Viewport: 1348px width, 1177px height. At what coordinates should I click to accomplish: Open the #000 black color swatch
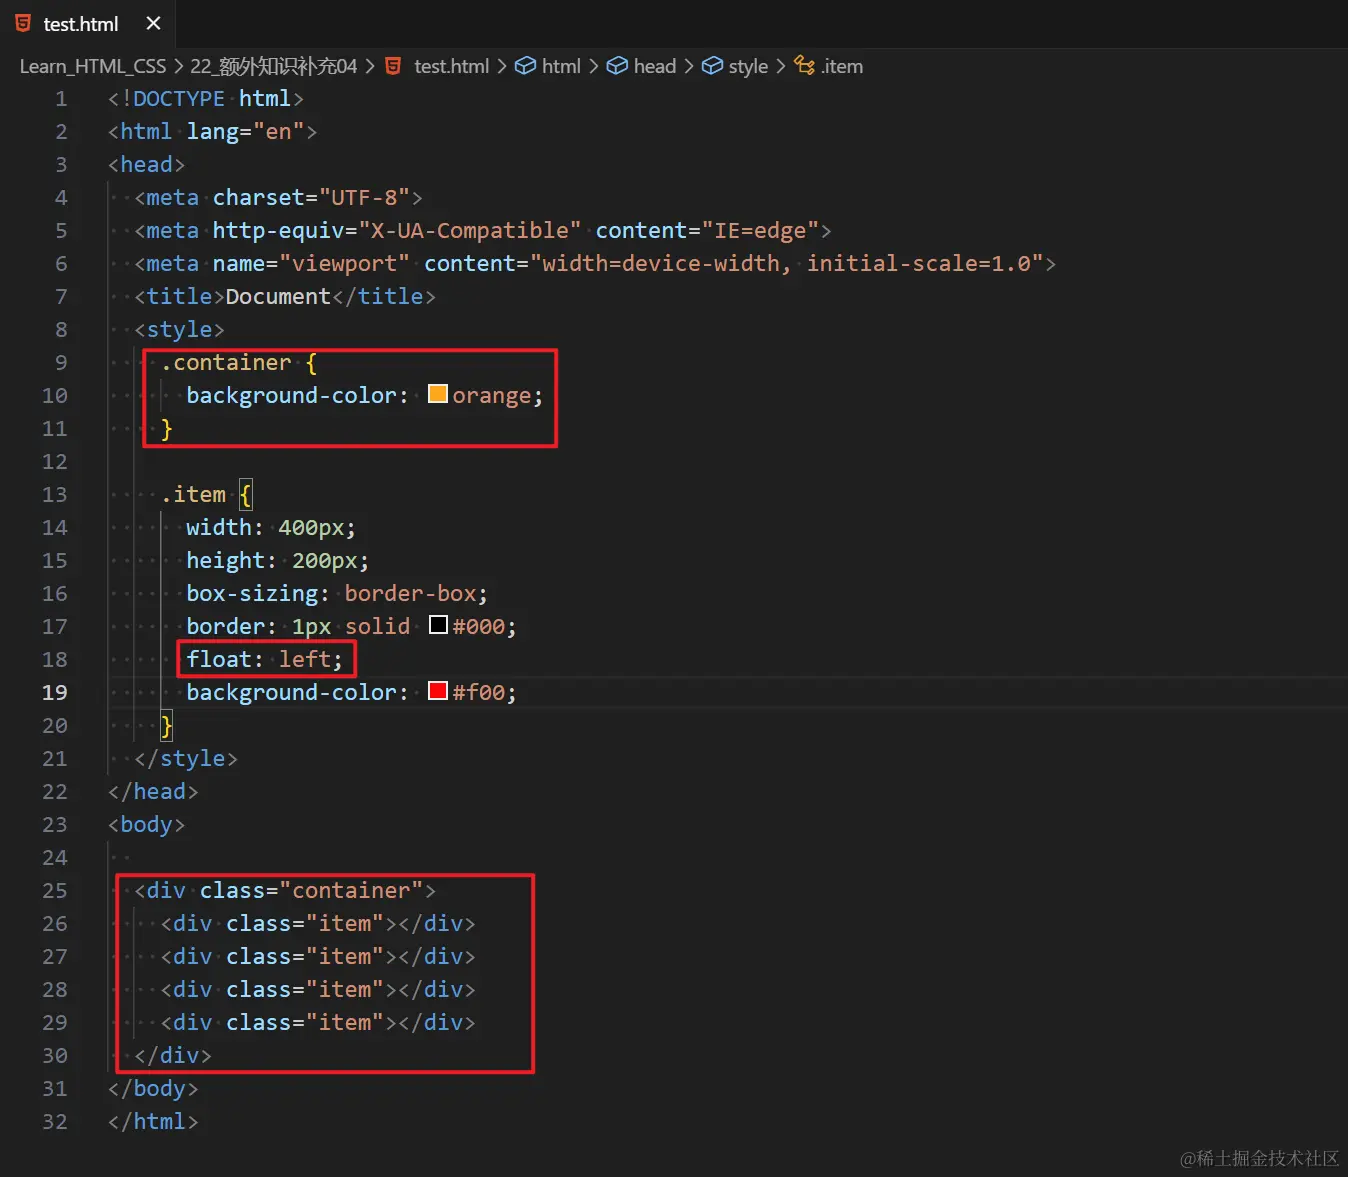coord(438,625)
